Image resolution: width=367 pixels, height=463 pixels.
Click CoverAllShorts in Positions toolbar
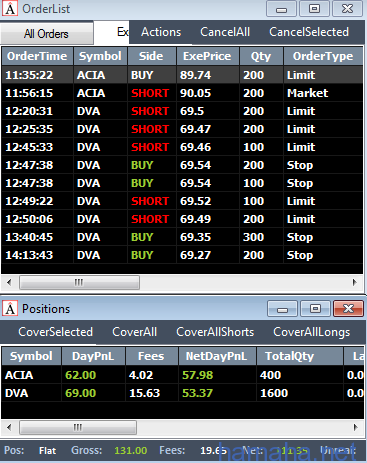point(215,332)
